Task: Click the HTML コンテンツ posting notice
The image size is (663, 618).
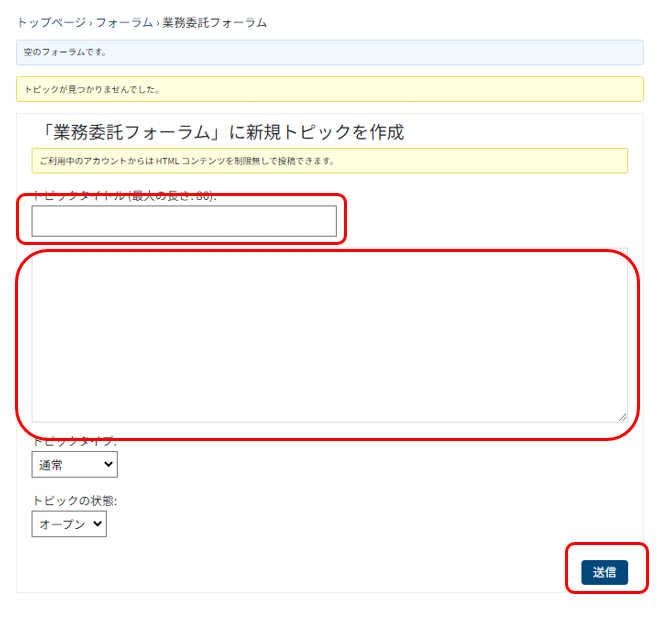Action: pos(329,160)
